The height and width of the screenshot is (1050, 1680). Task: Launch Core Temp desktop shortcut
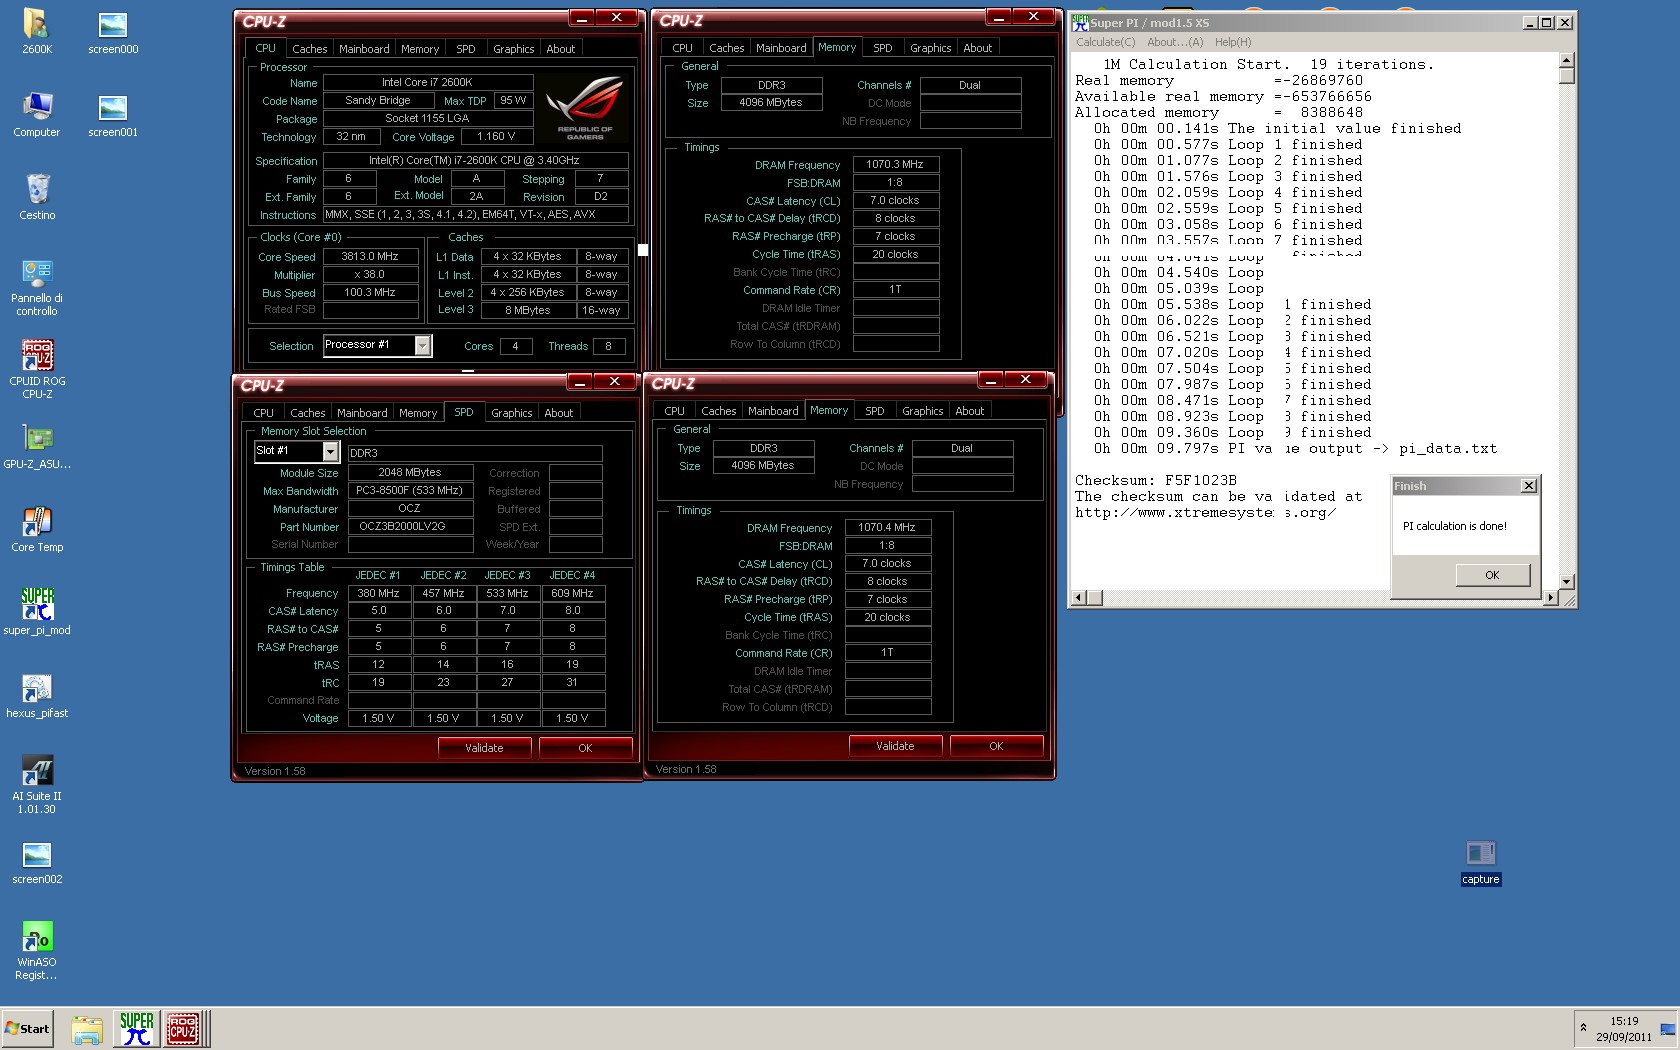[x=37, y=529]
